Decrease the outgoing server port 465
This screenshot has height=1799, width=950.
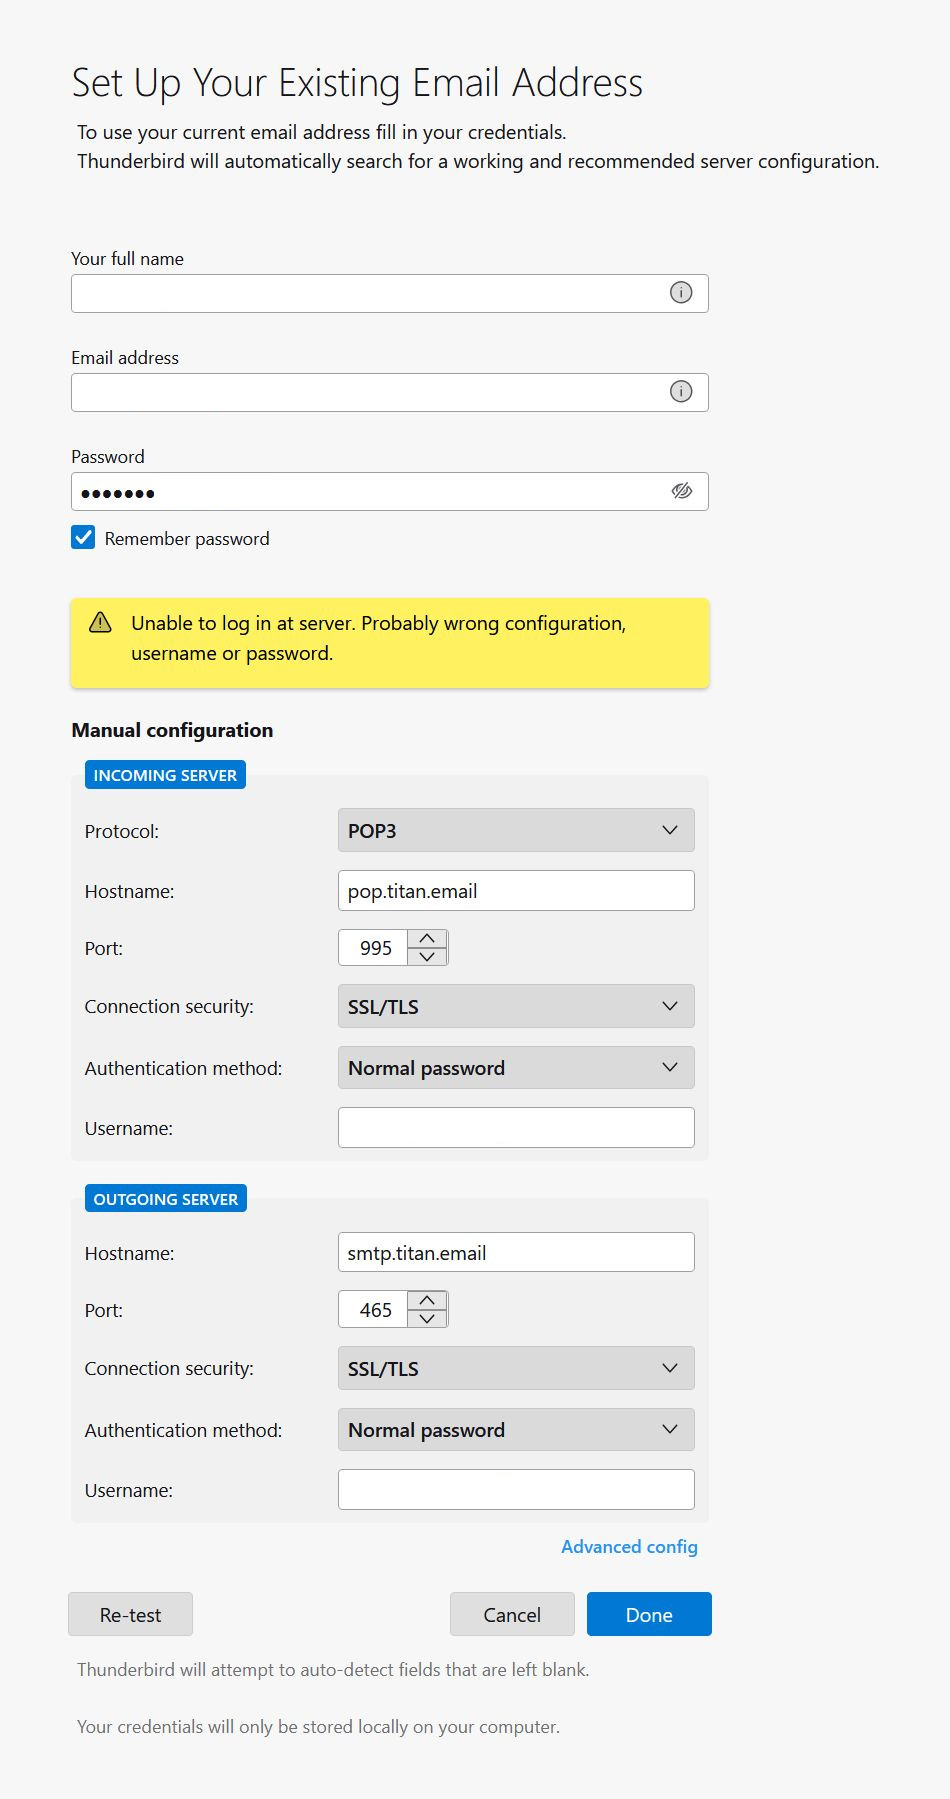point(427,1318)
